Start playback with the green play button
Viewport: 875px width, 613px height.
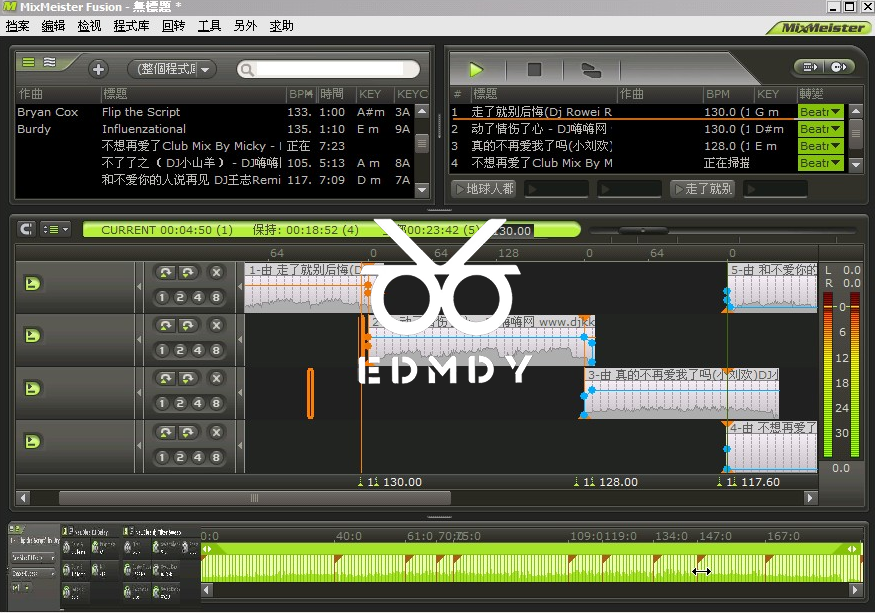476,70
